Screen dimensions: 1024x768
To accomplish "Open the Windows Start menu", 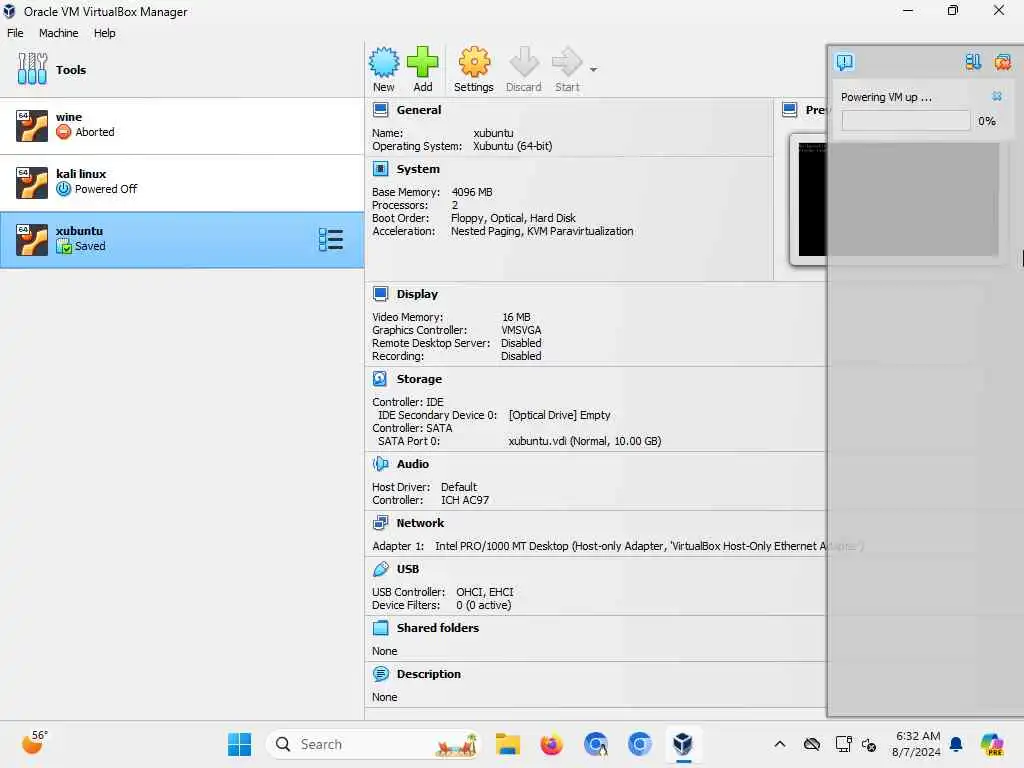I will (240, 744).
